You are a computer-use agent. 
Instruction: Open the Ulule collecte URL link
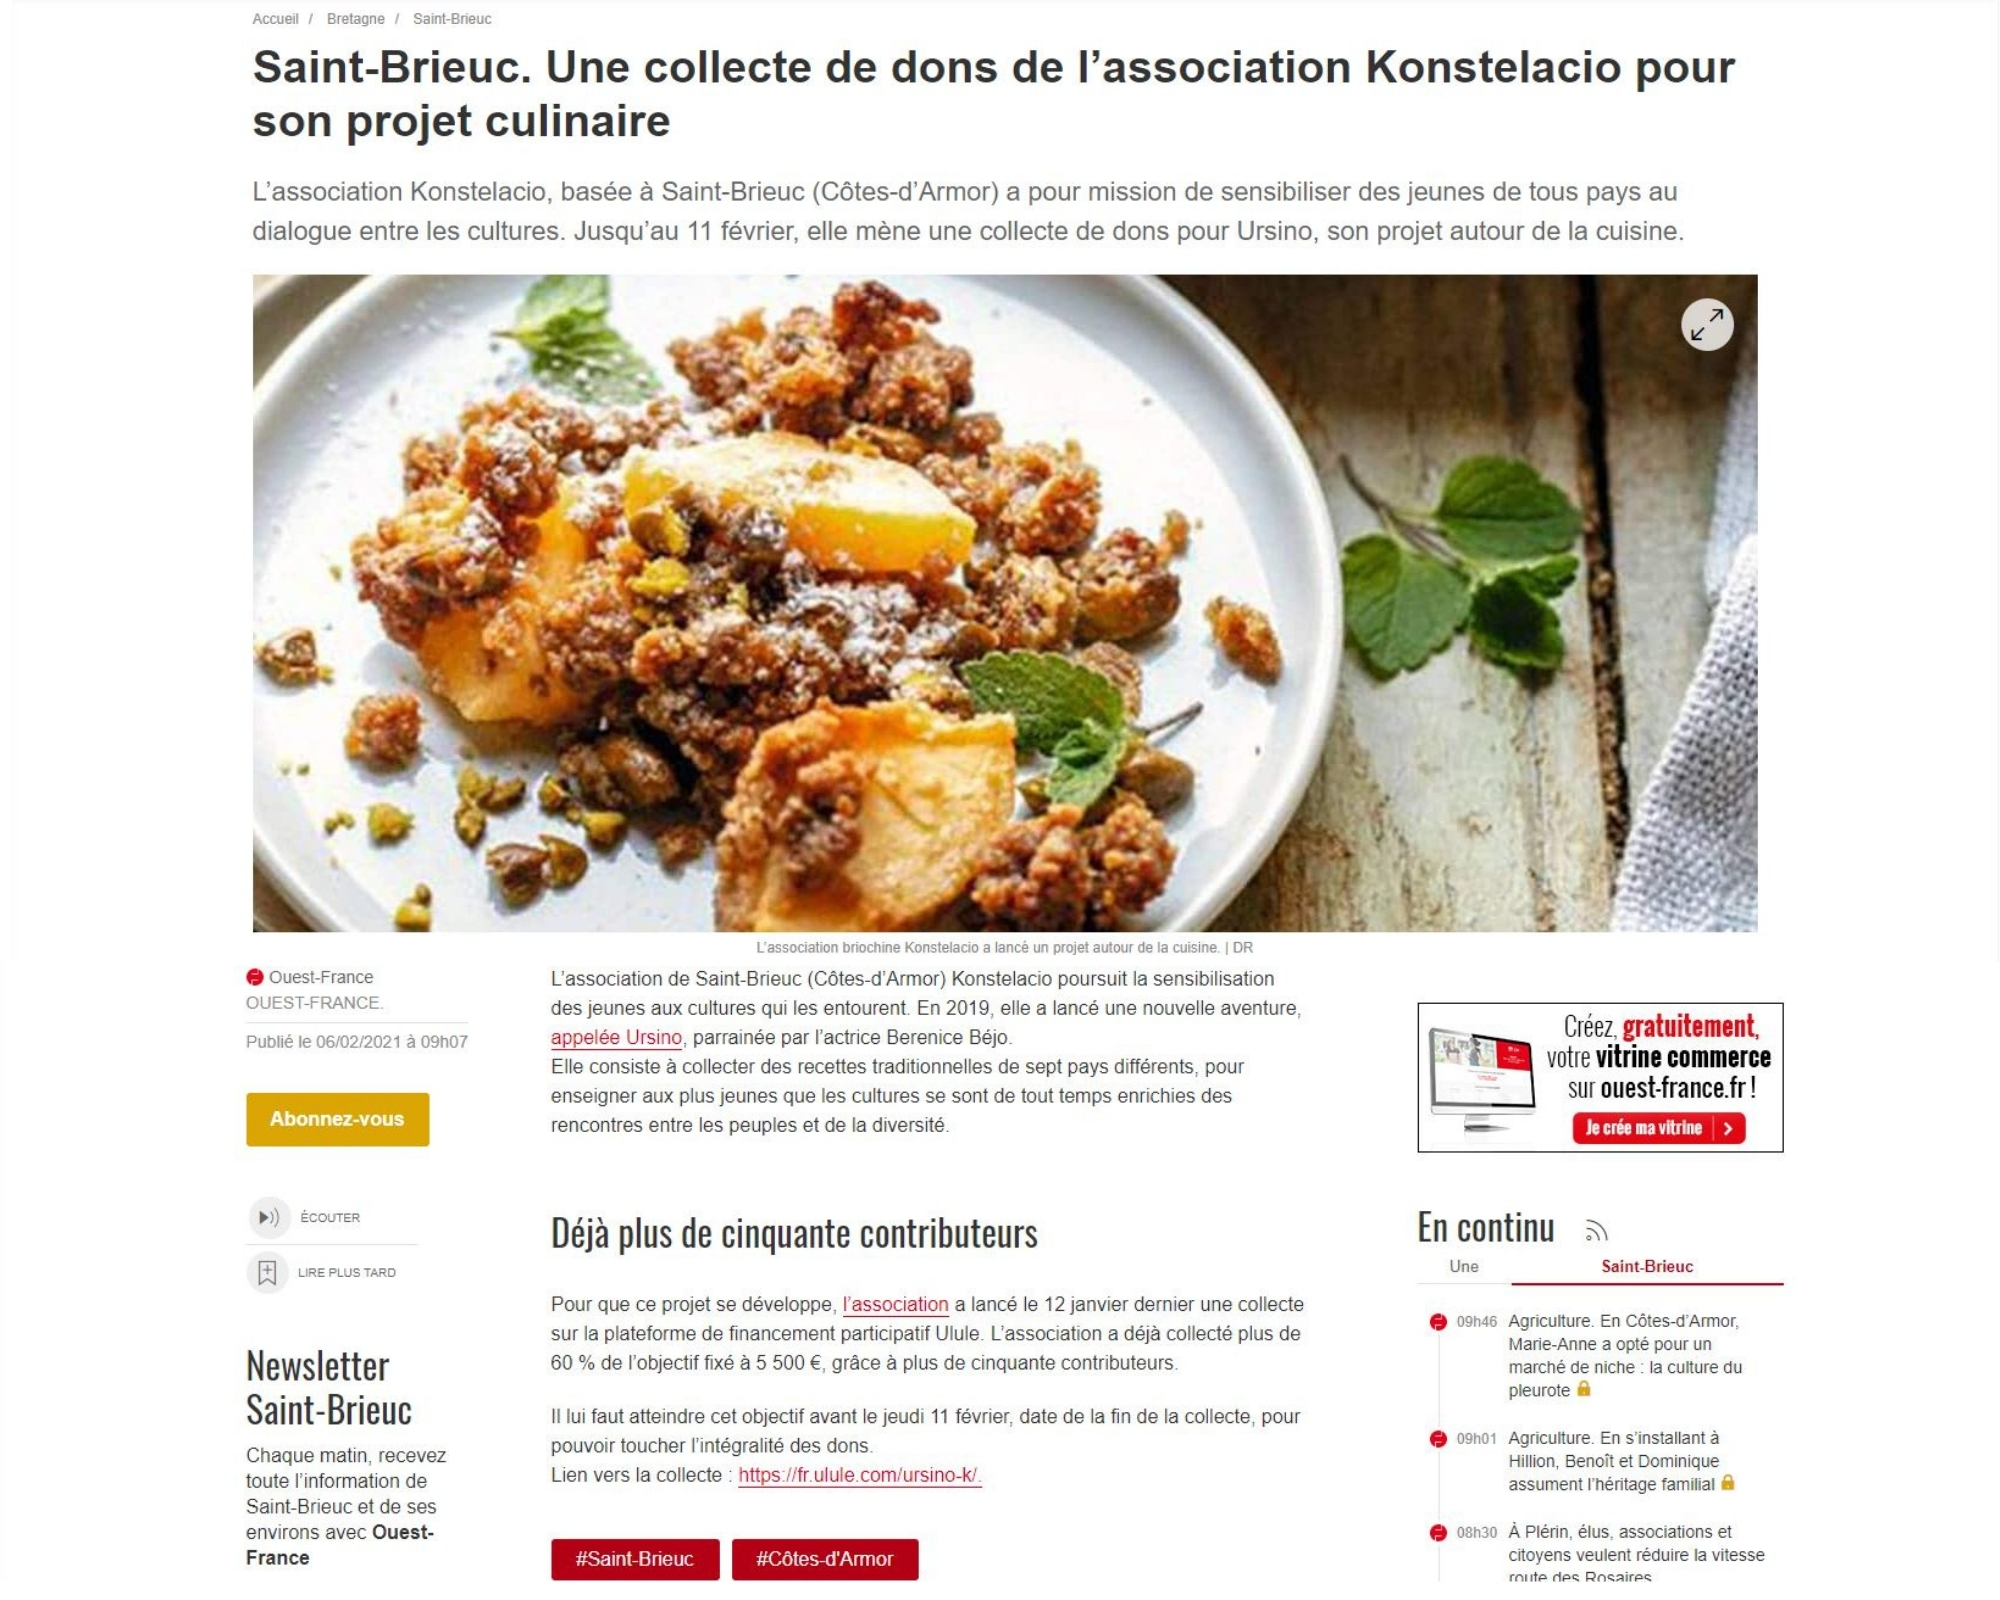[860, 1475]
